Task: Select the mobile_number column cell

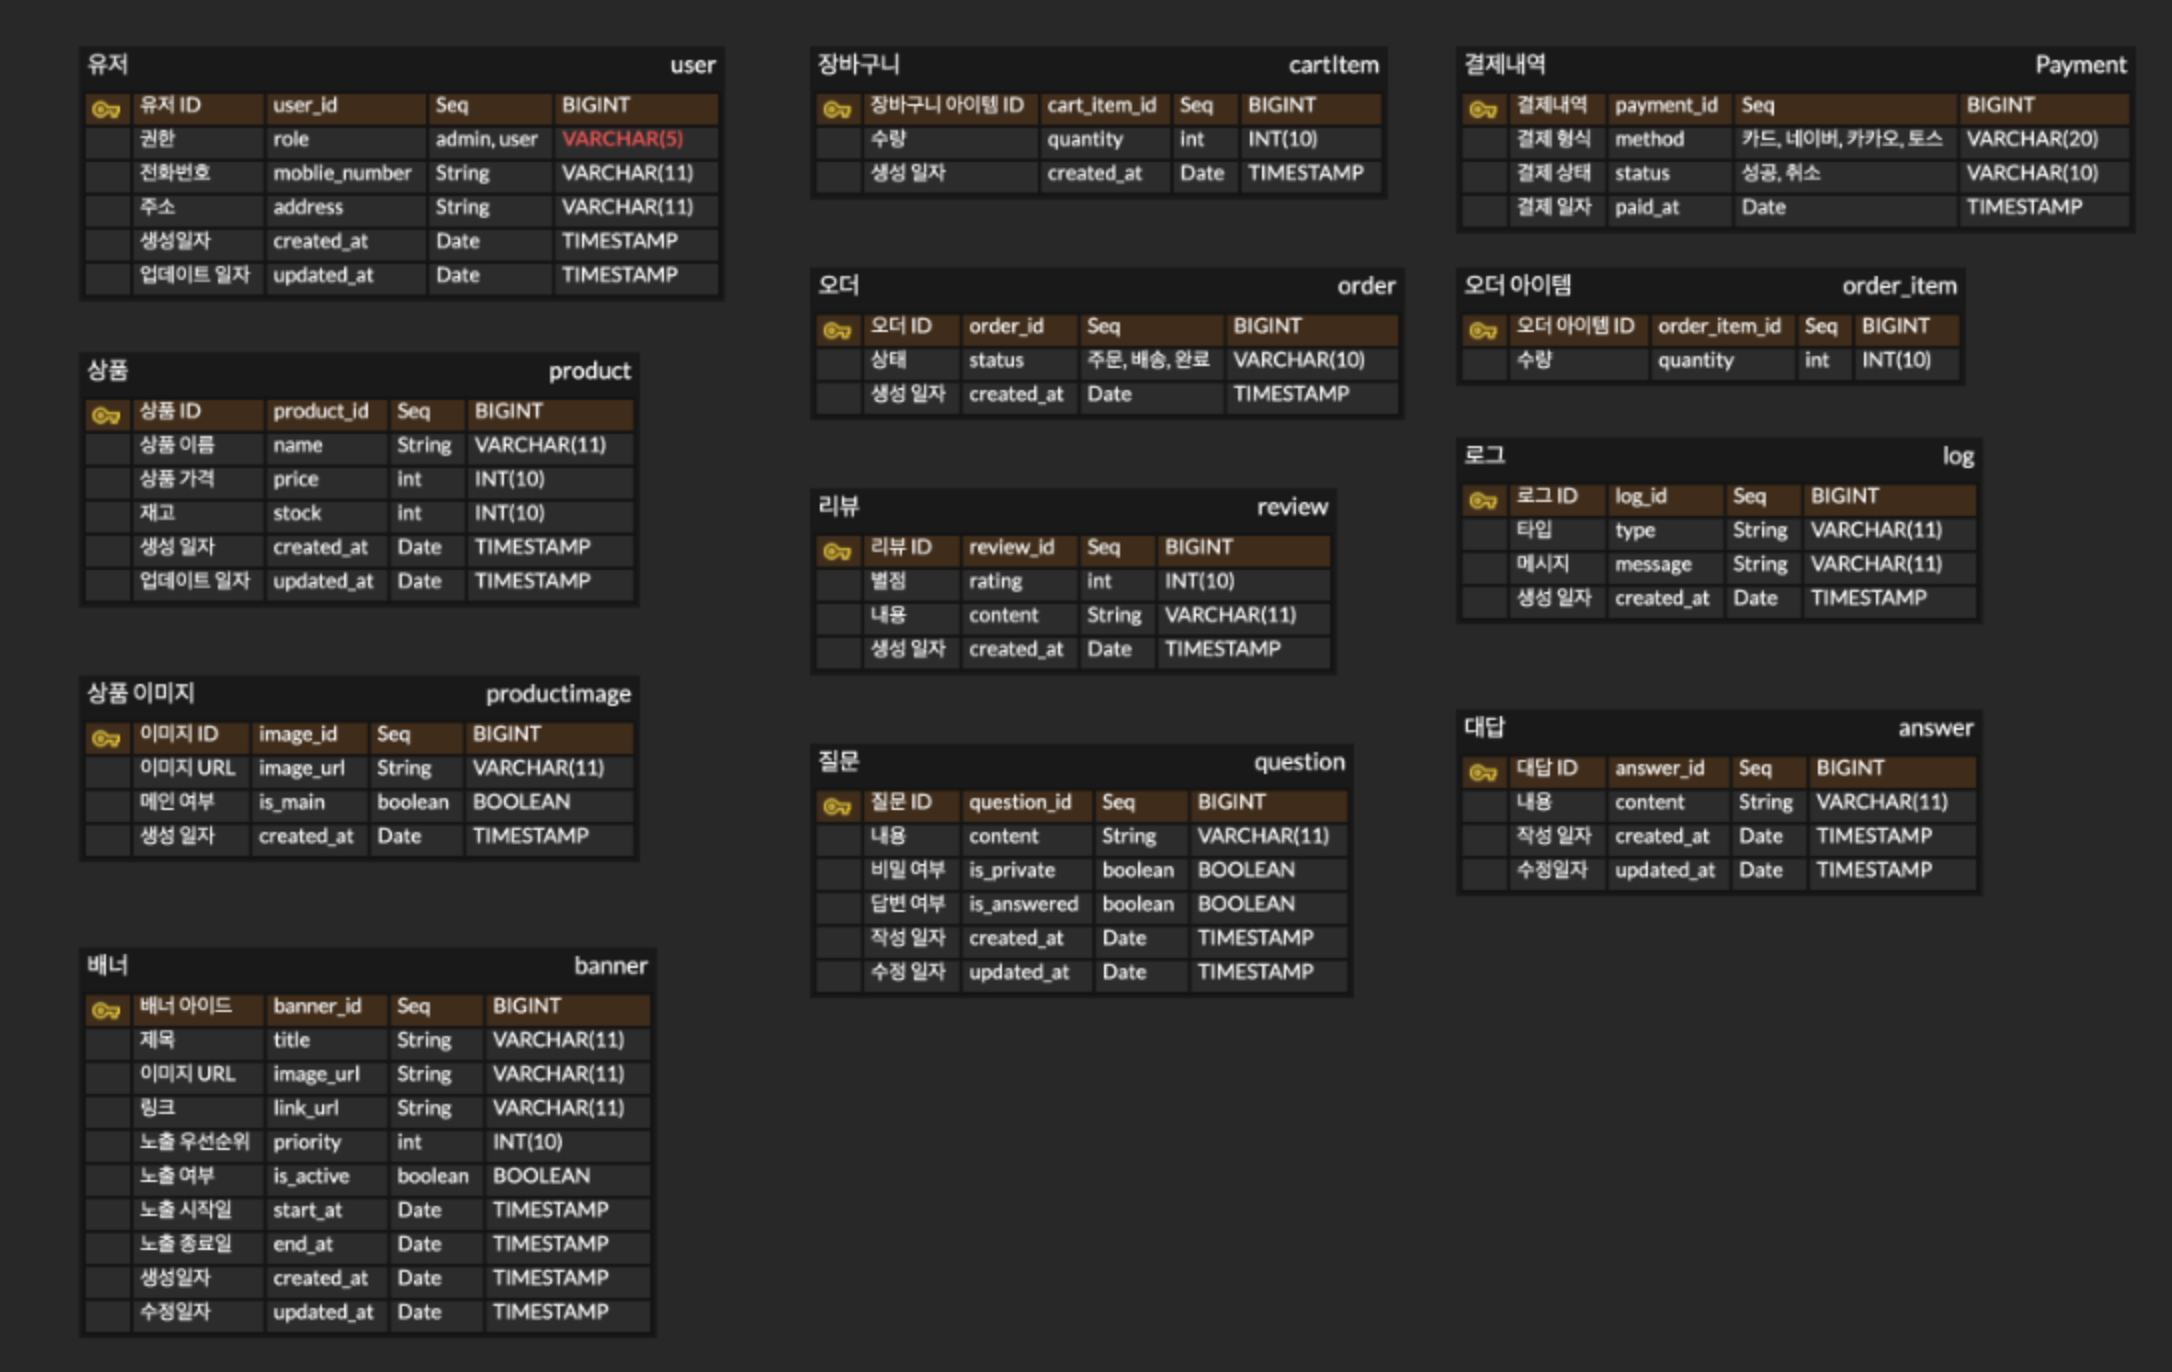Action: [x=342, y=173]
